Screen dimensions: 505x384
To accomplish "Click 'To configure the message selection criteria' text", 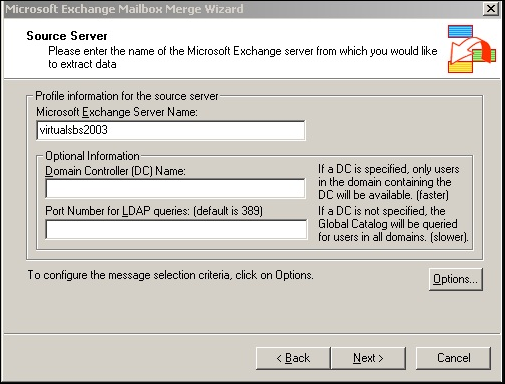I will click(x=170, y=275).
